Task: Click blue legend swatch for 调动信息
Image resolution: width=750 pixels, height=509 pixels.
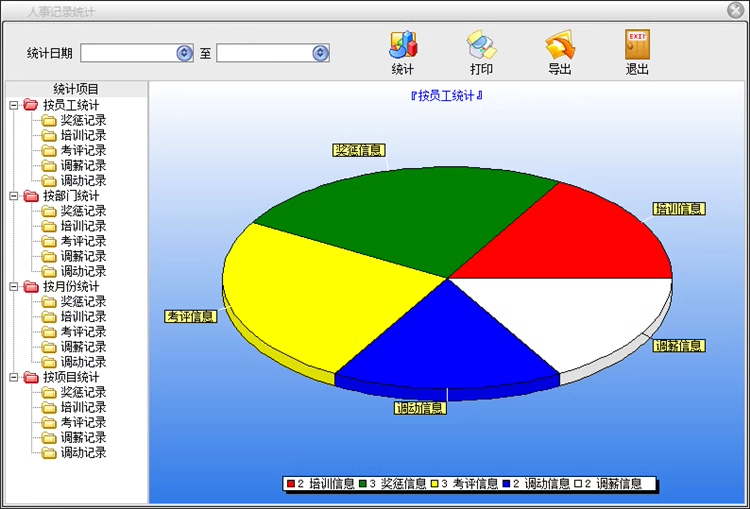Action: pos(507,484)
